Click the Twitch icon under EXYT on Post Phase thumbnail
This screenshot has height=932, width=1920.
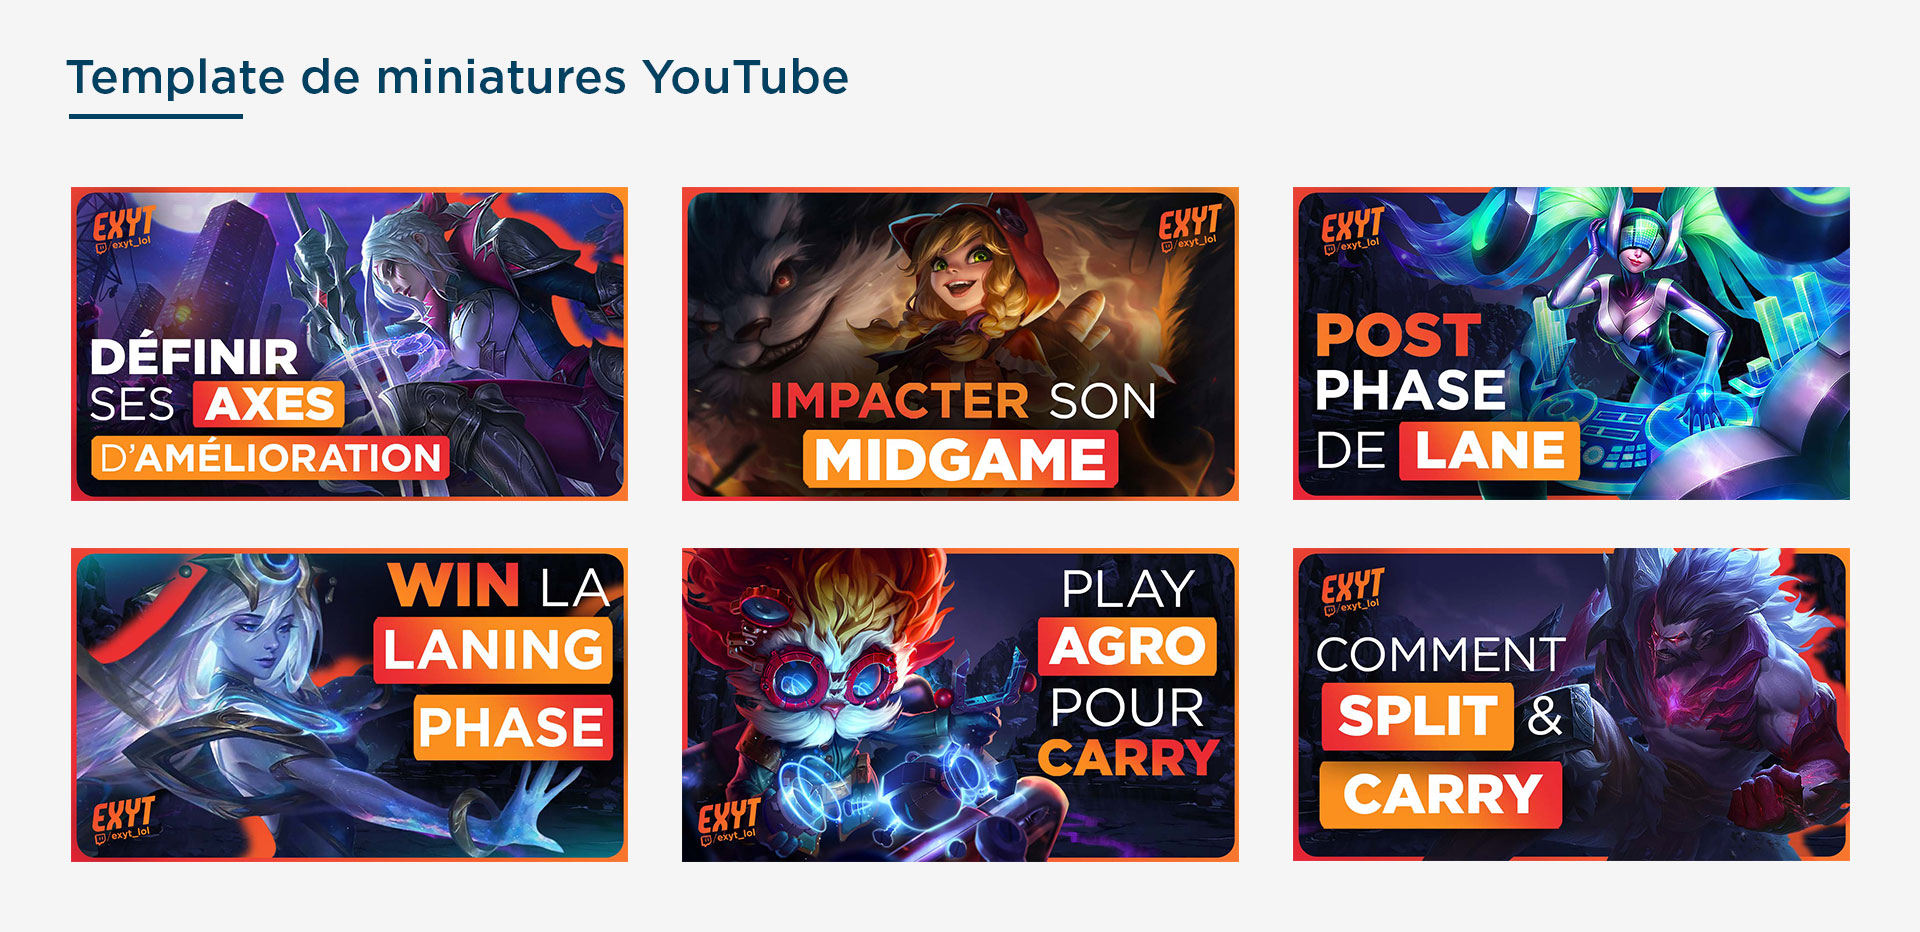coord(1330,248)
